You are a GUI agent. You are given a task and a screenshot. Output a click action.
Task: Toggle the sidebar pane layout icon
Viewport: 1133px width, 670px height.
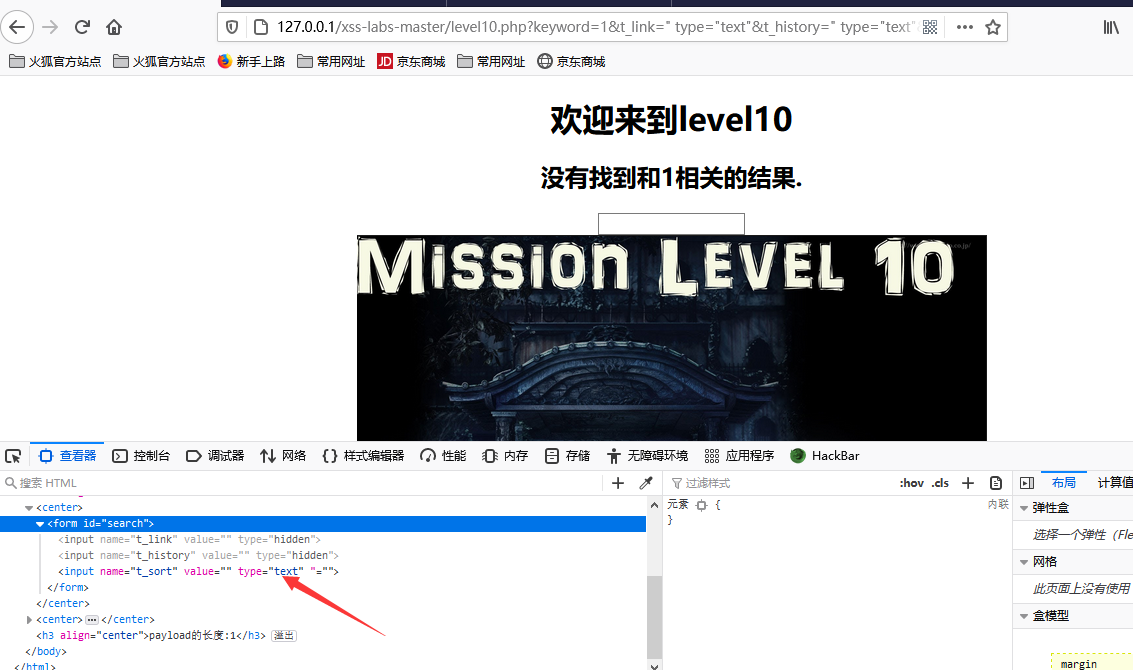pos(1027,483)
